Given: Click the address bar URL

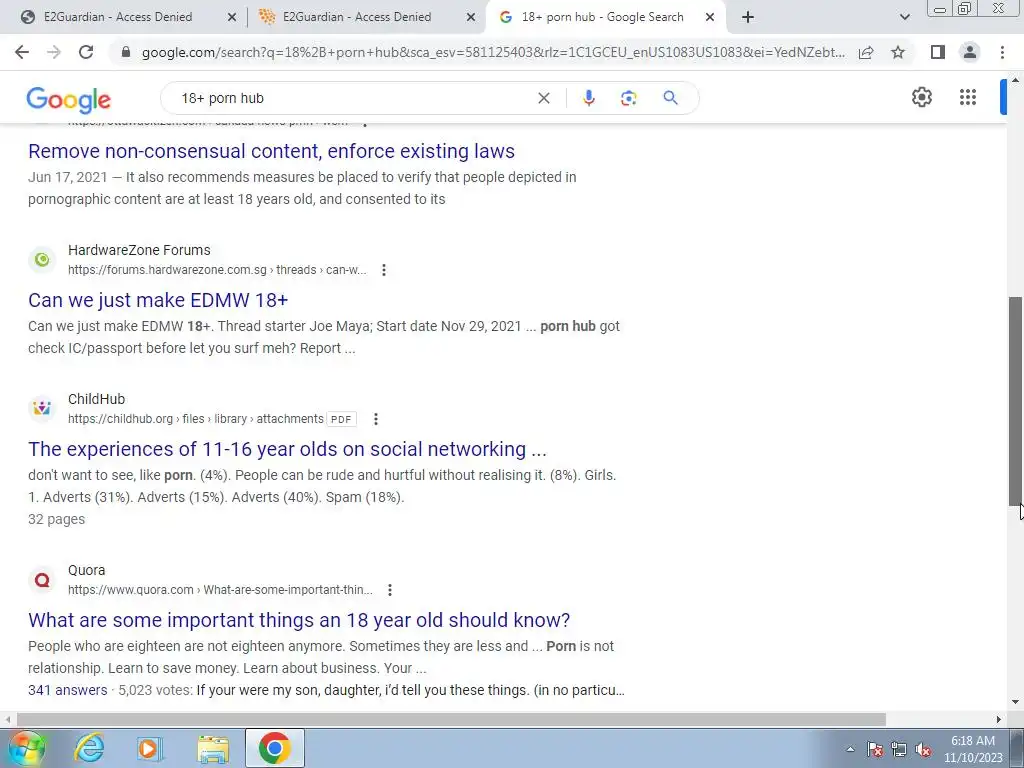Looking at the screenshot, I should pyautogui.click(x=493, y=52).
